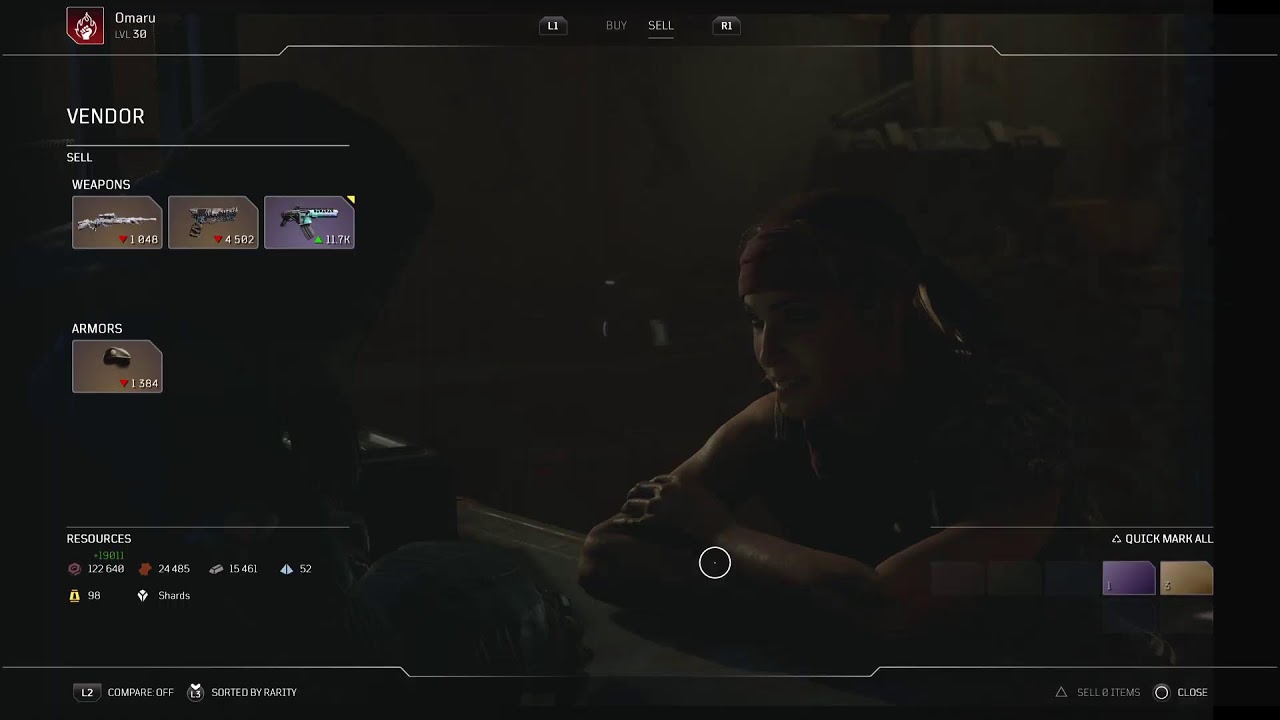Switch to the BUY tab

[616, 26]
